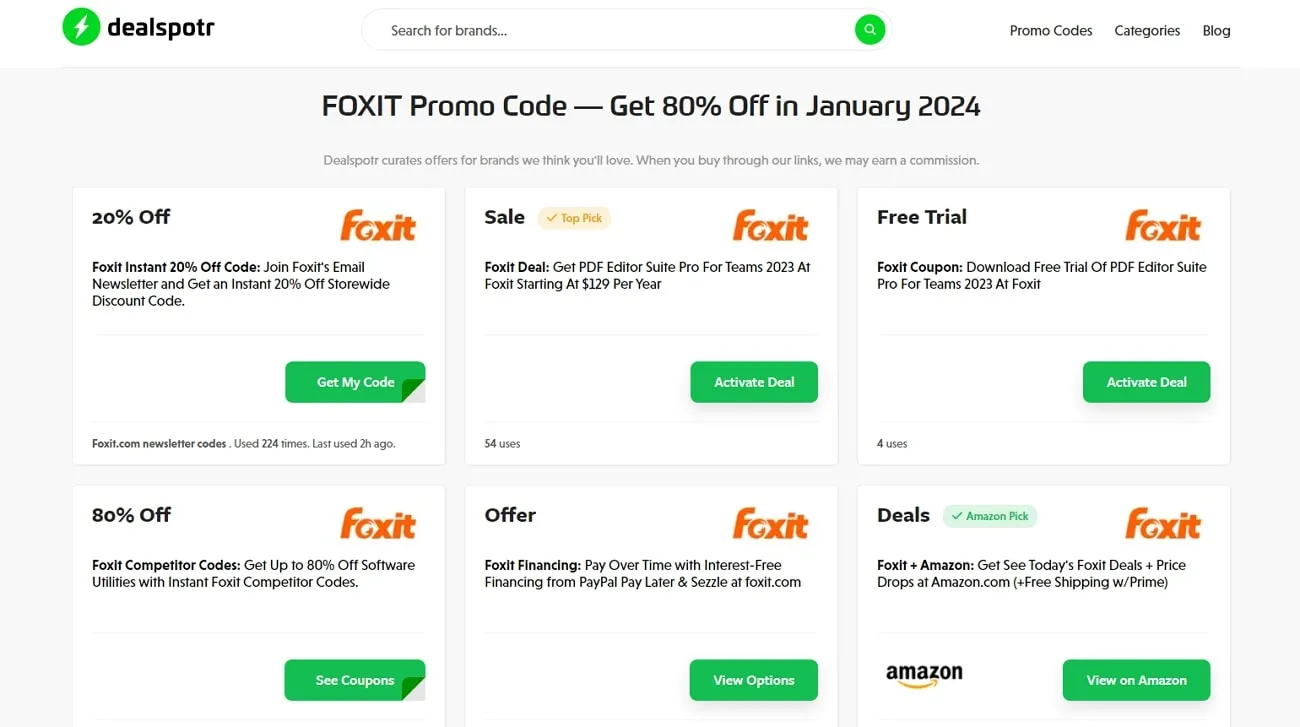1300x727 pixels.
Task: Open the Categories dropdown in the navigation
Action: pyautogui.click(x=1146, y=30)
